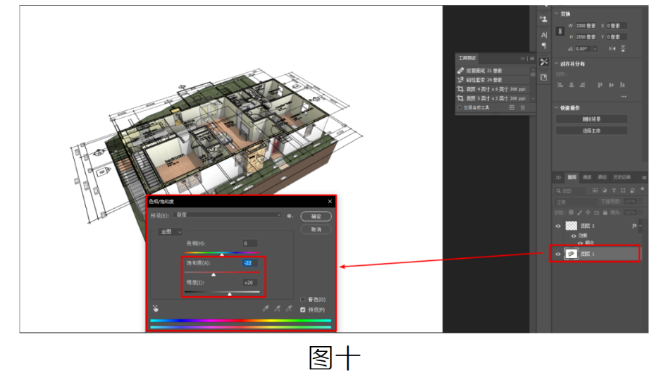
Task: Collapse the Align and Distribute section
Action: click(556, 63)
